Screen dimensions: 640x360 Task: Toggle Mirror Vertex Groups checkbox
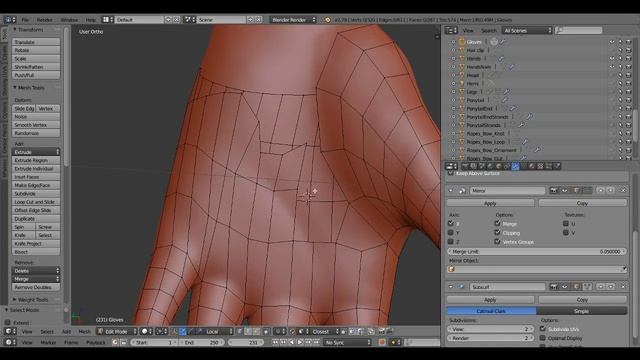point(497,242)
